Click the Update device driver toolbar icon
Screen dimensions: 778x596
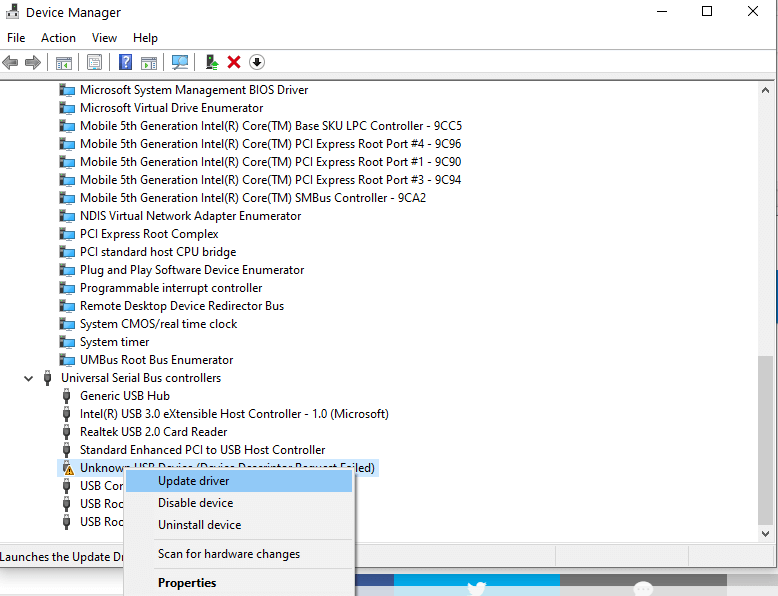tap(212, 63)
